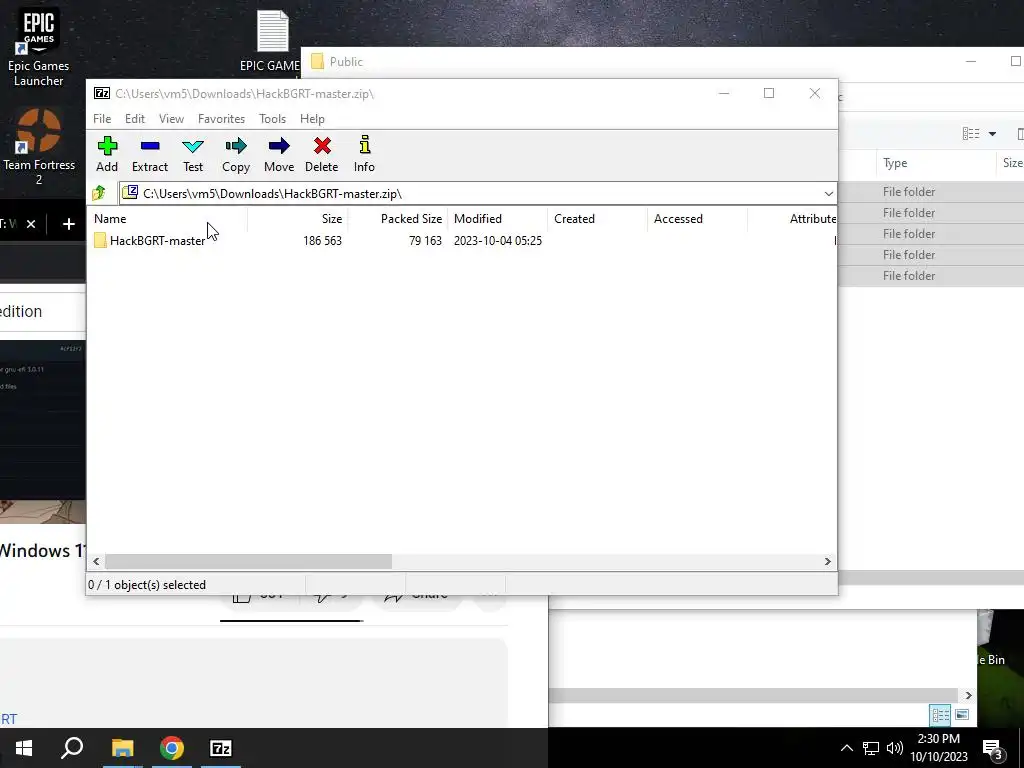This screenshot has width=1024, height=768.
Task: Open the Edit menu
Action: 135,119
